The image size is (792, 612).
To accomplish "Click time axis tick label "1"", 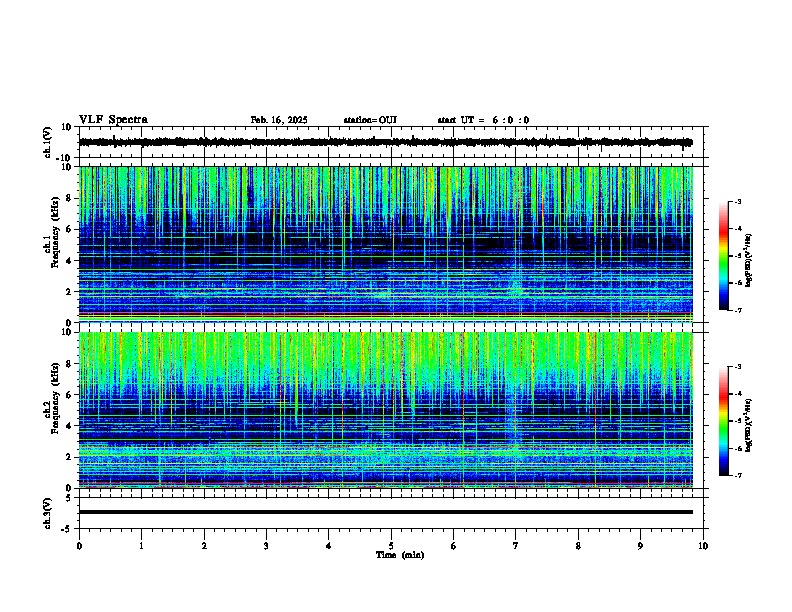I will [141, 546].
